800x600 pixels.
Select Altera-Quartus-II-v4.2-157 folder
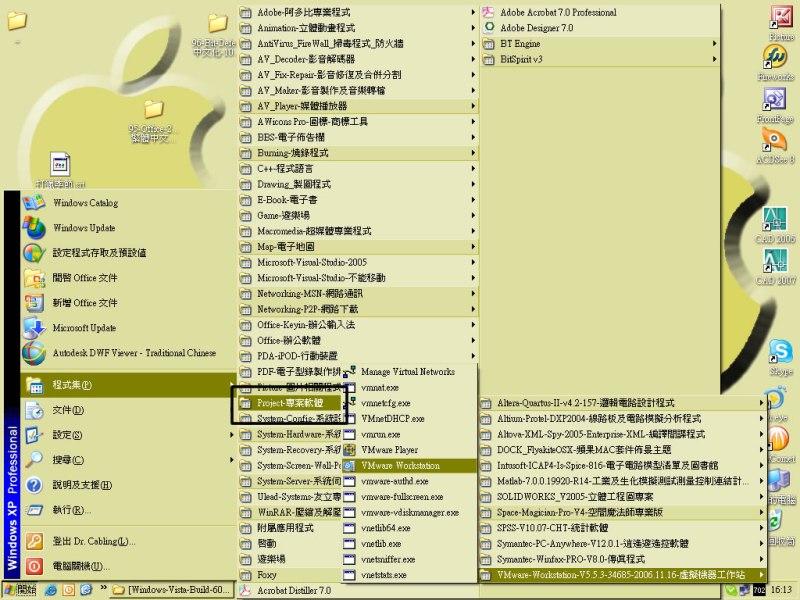coord(622,403)
